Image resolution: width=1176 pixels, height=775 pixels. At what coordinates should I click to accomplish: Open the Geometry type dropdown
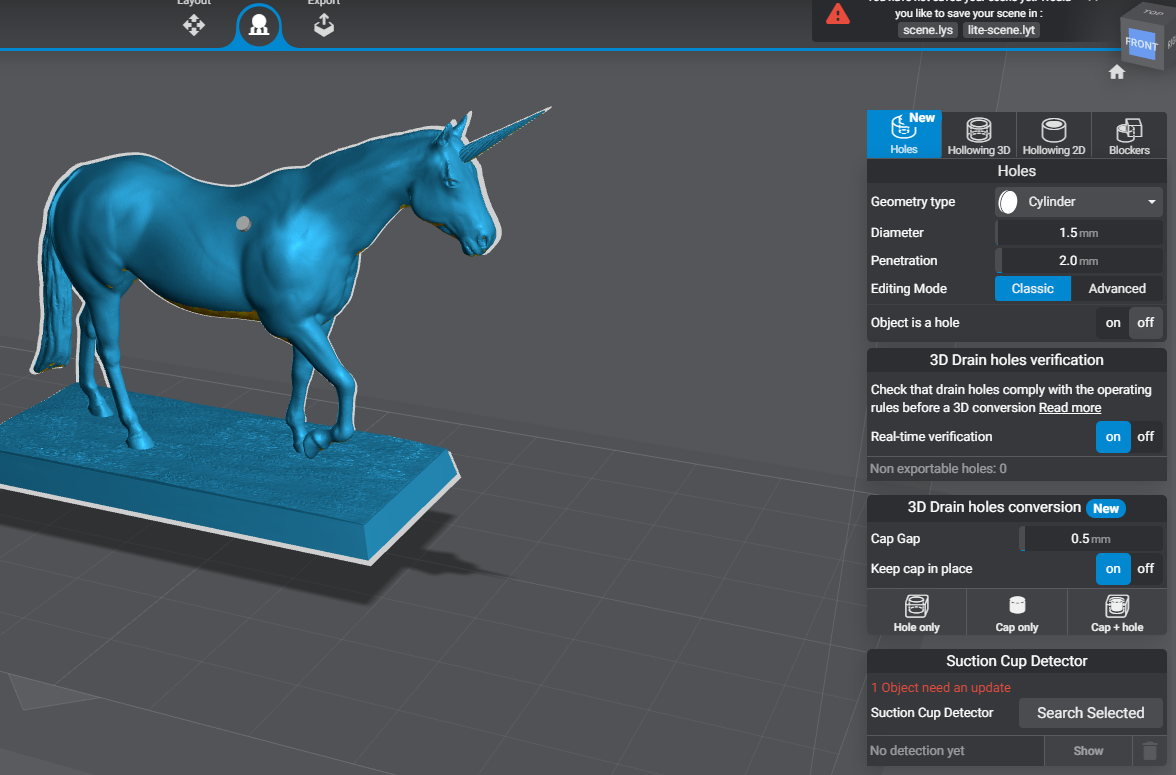[1077, 201]
